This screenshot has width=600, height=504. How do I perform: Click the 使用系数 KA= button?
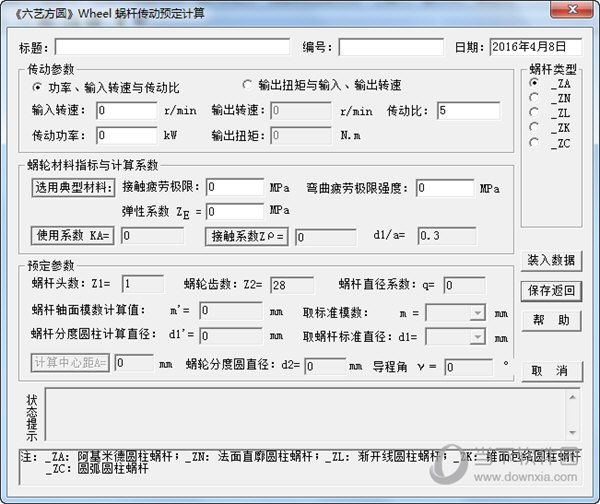(x=72, y=235)
